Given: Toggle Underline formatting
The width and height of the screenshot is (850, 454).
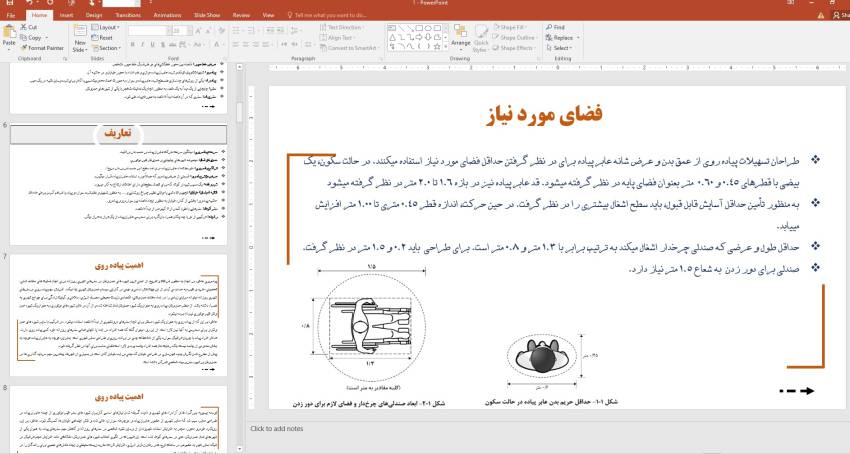Looking at the screenshot, I should (x=152, y=44).
